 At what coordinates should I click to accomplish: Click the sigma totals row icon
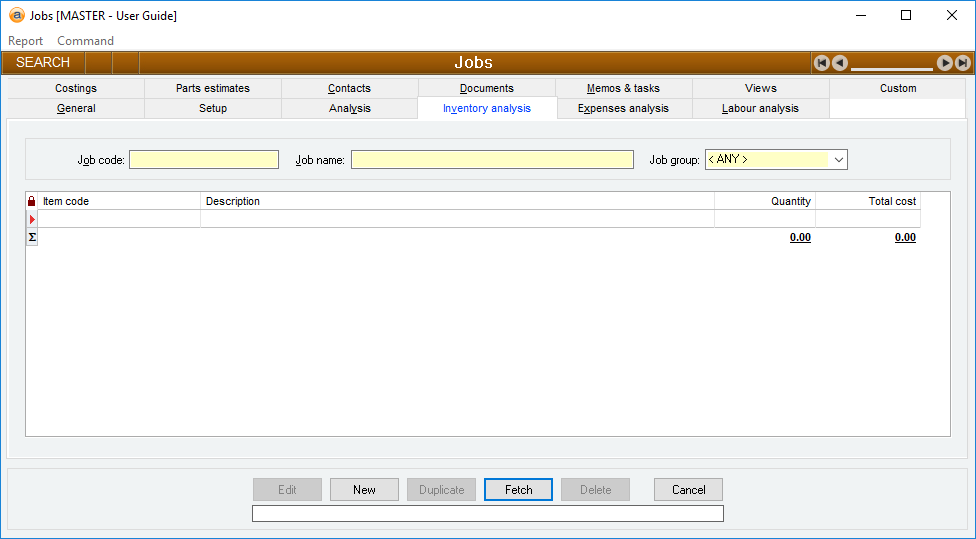31,237
